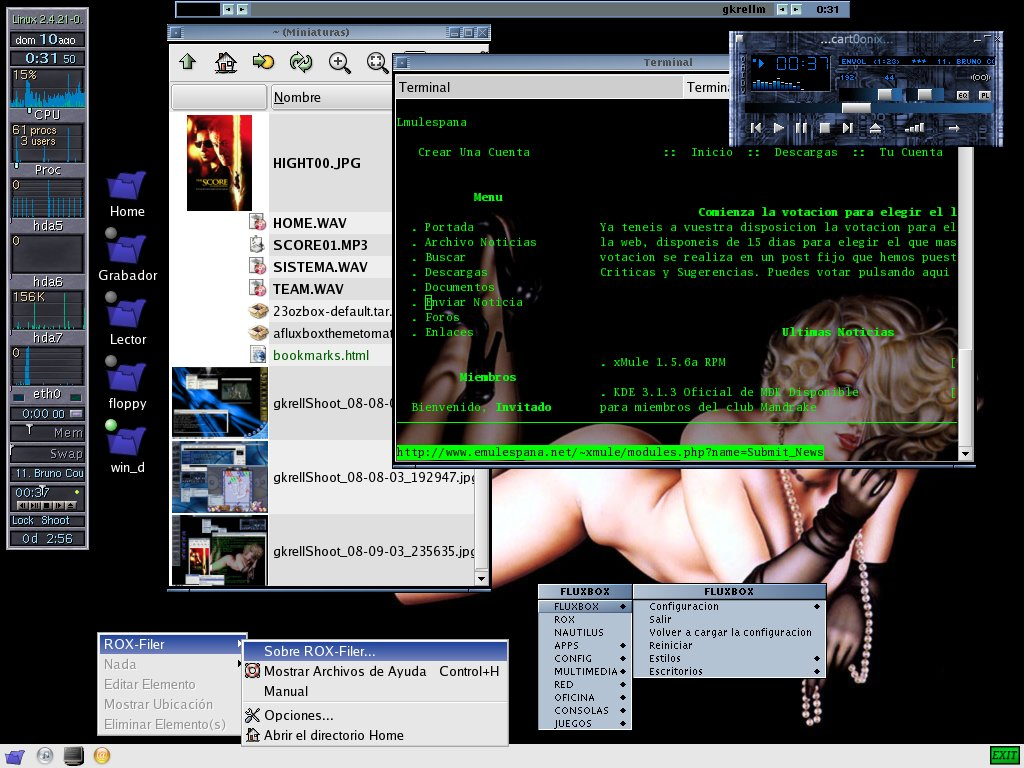Image resolution: width=1024 pixels, height=768 pixels.
Task: Expand the MULTIMEDIA submenu in Fluxbox menu
Action: coord(584,671)
